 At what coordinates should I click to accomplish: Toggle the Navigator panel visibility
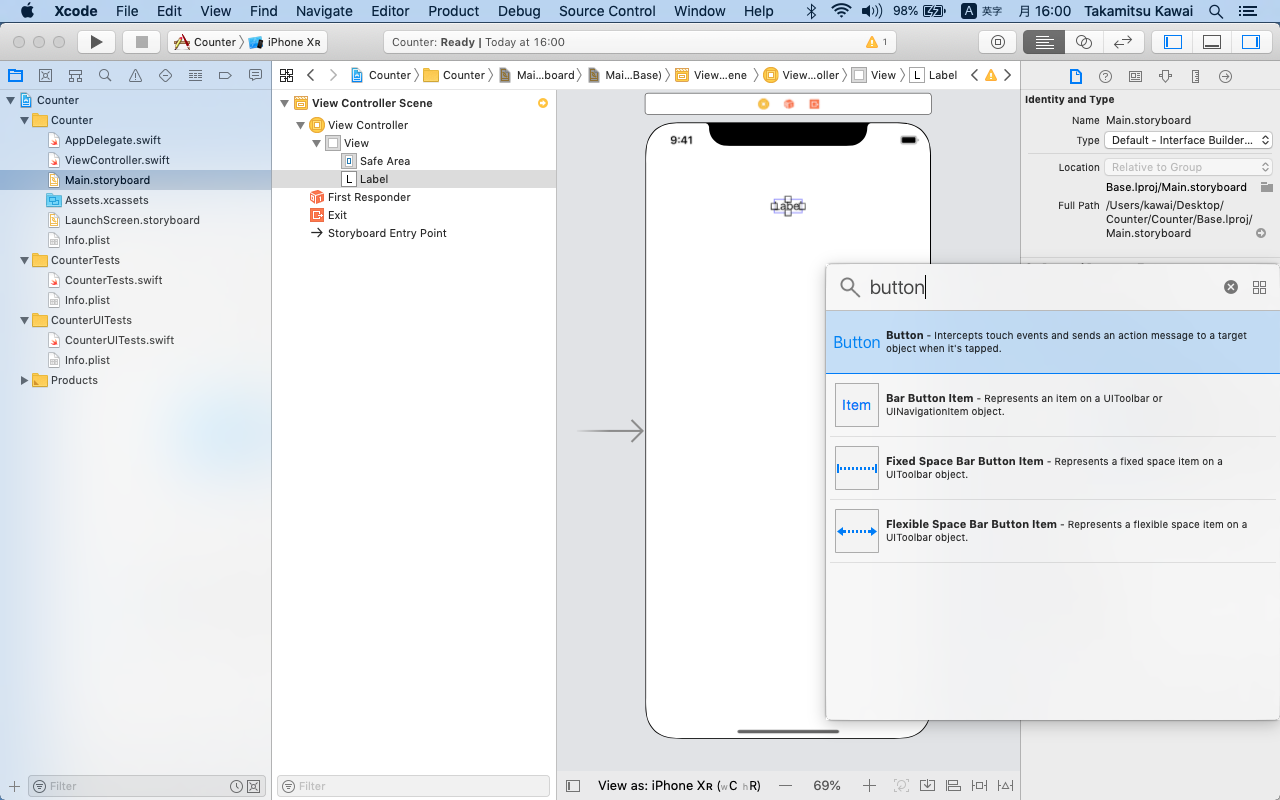(1173, 42)
